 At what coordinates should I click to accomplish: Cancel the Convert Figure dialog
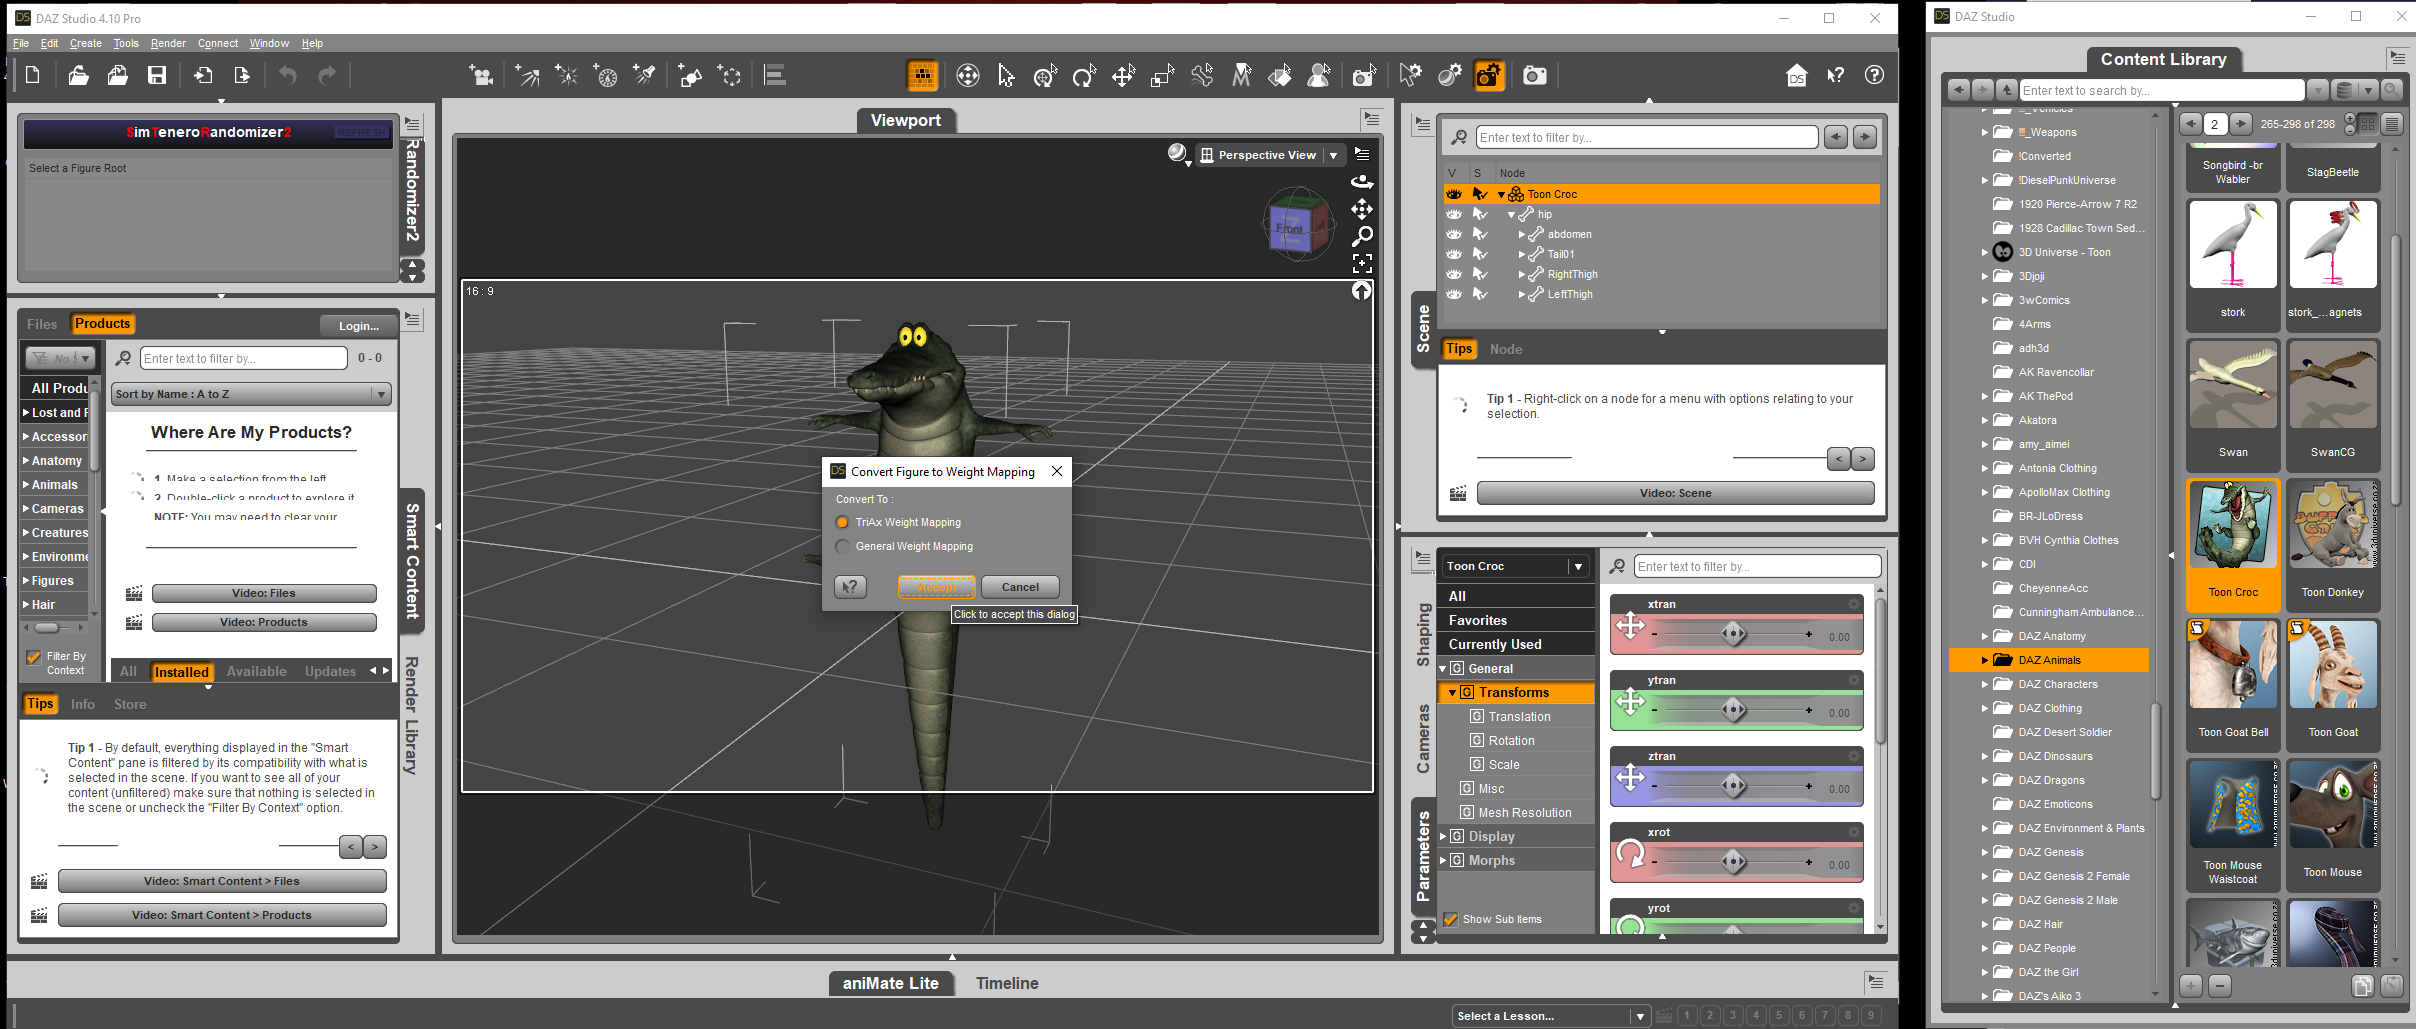tap(1020, 587)
